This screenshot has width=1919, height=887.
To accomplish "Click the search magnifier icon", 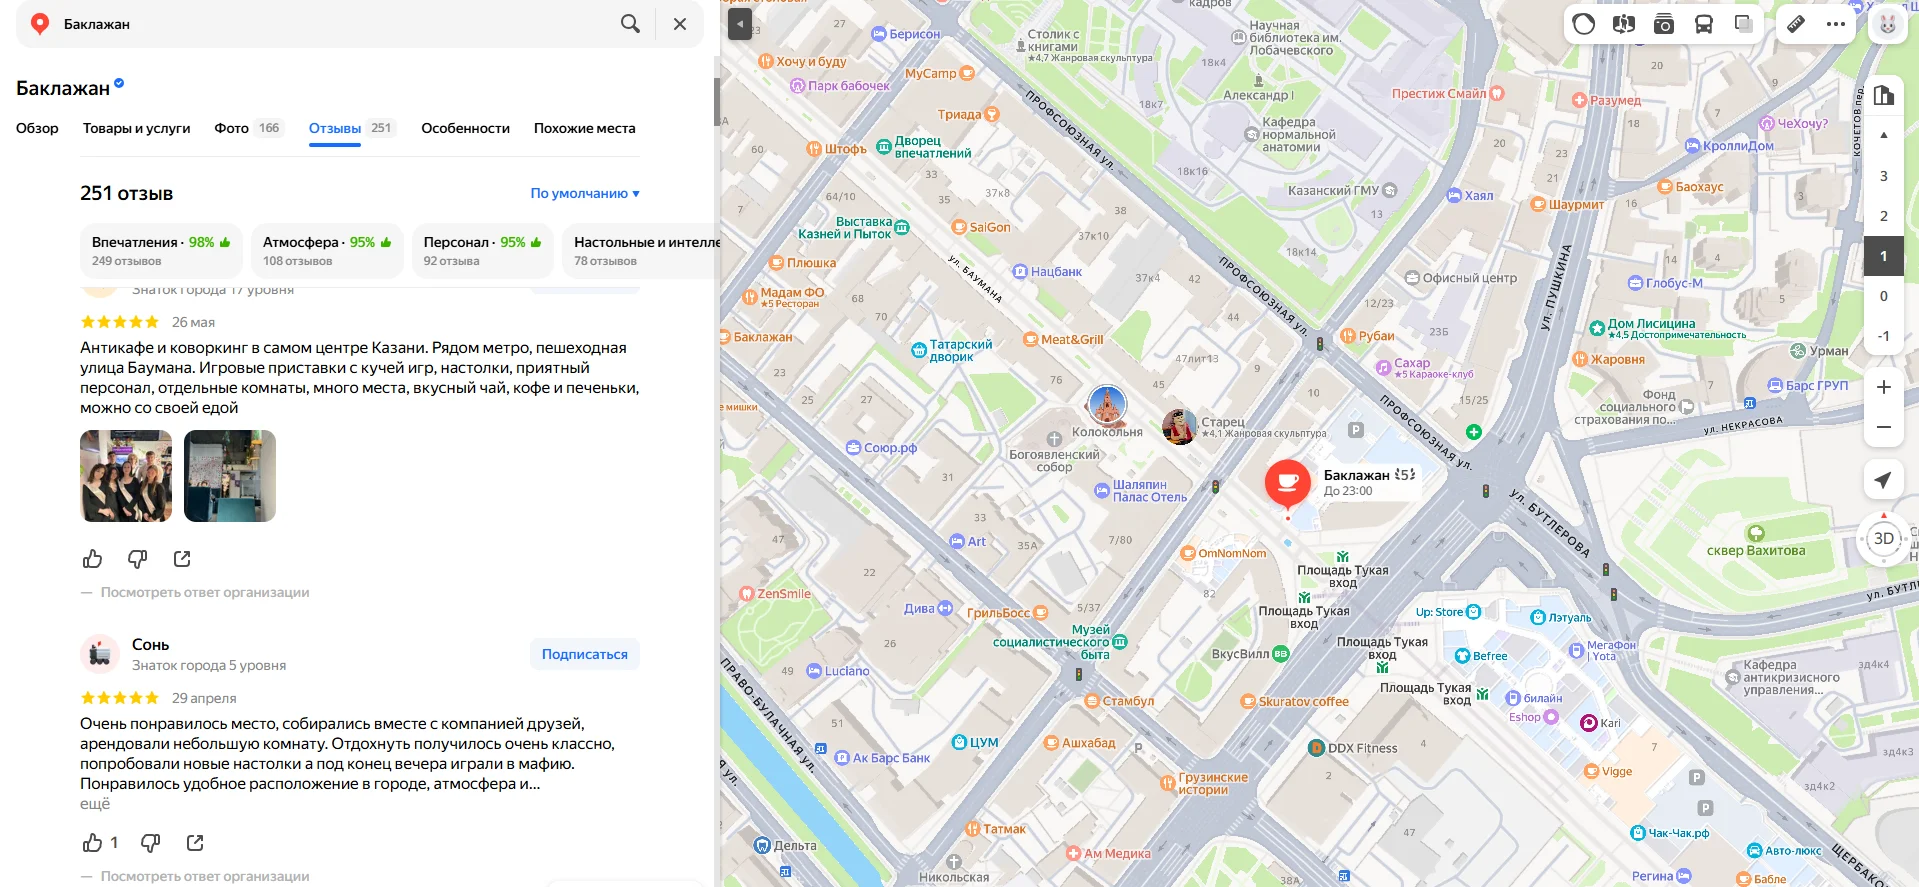I will 630,24.
